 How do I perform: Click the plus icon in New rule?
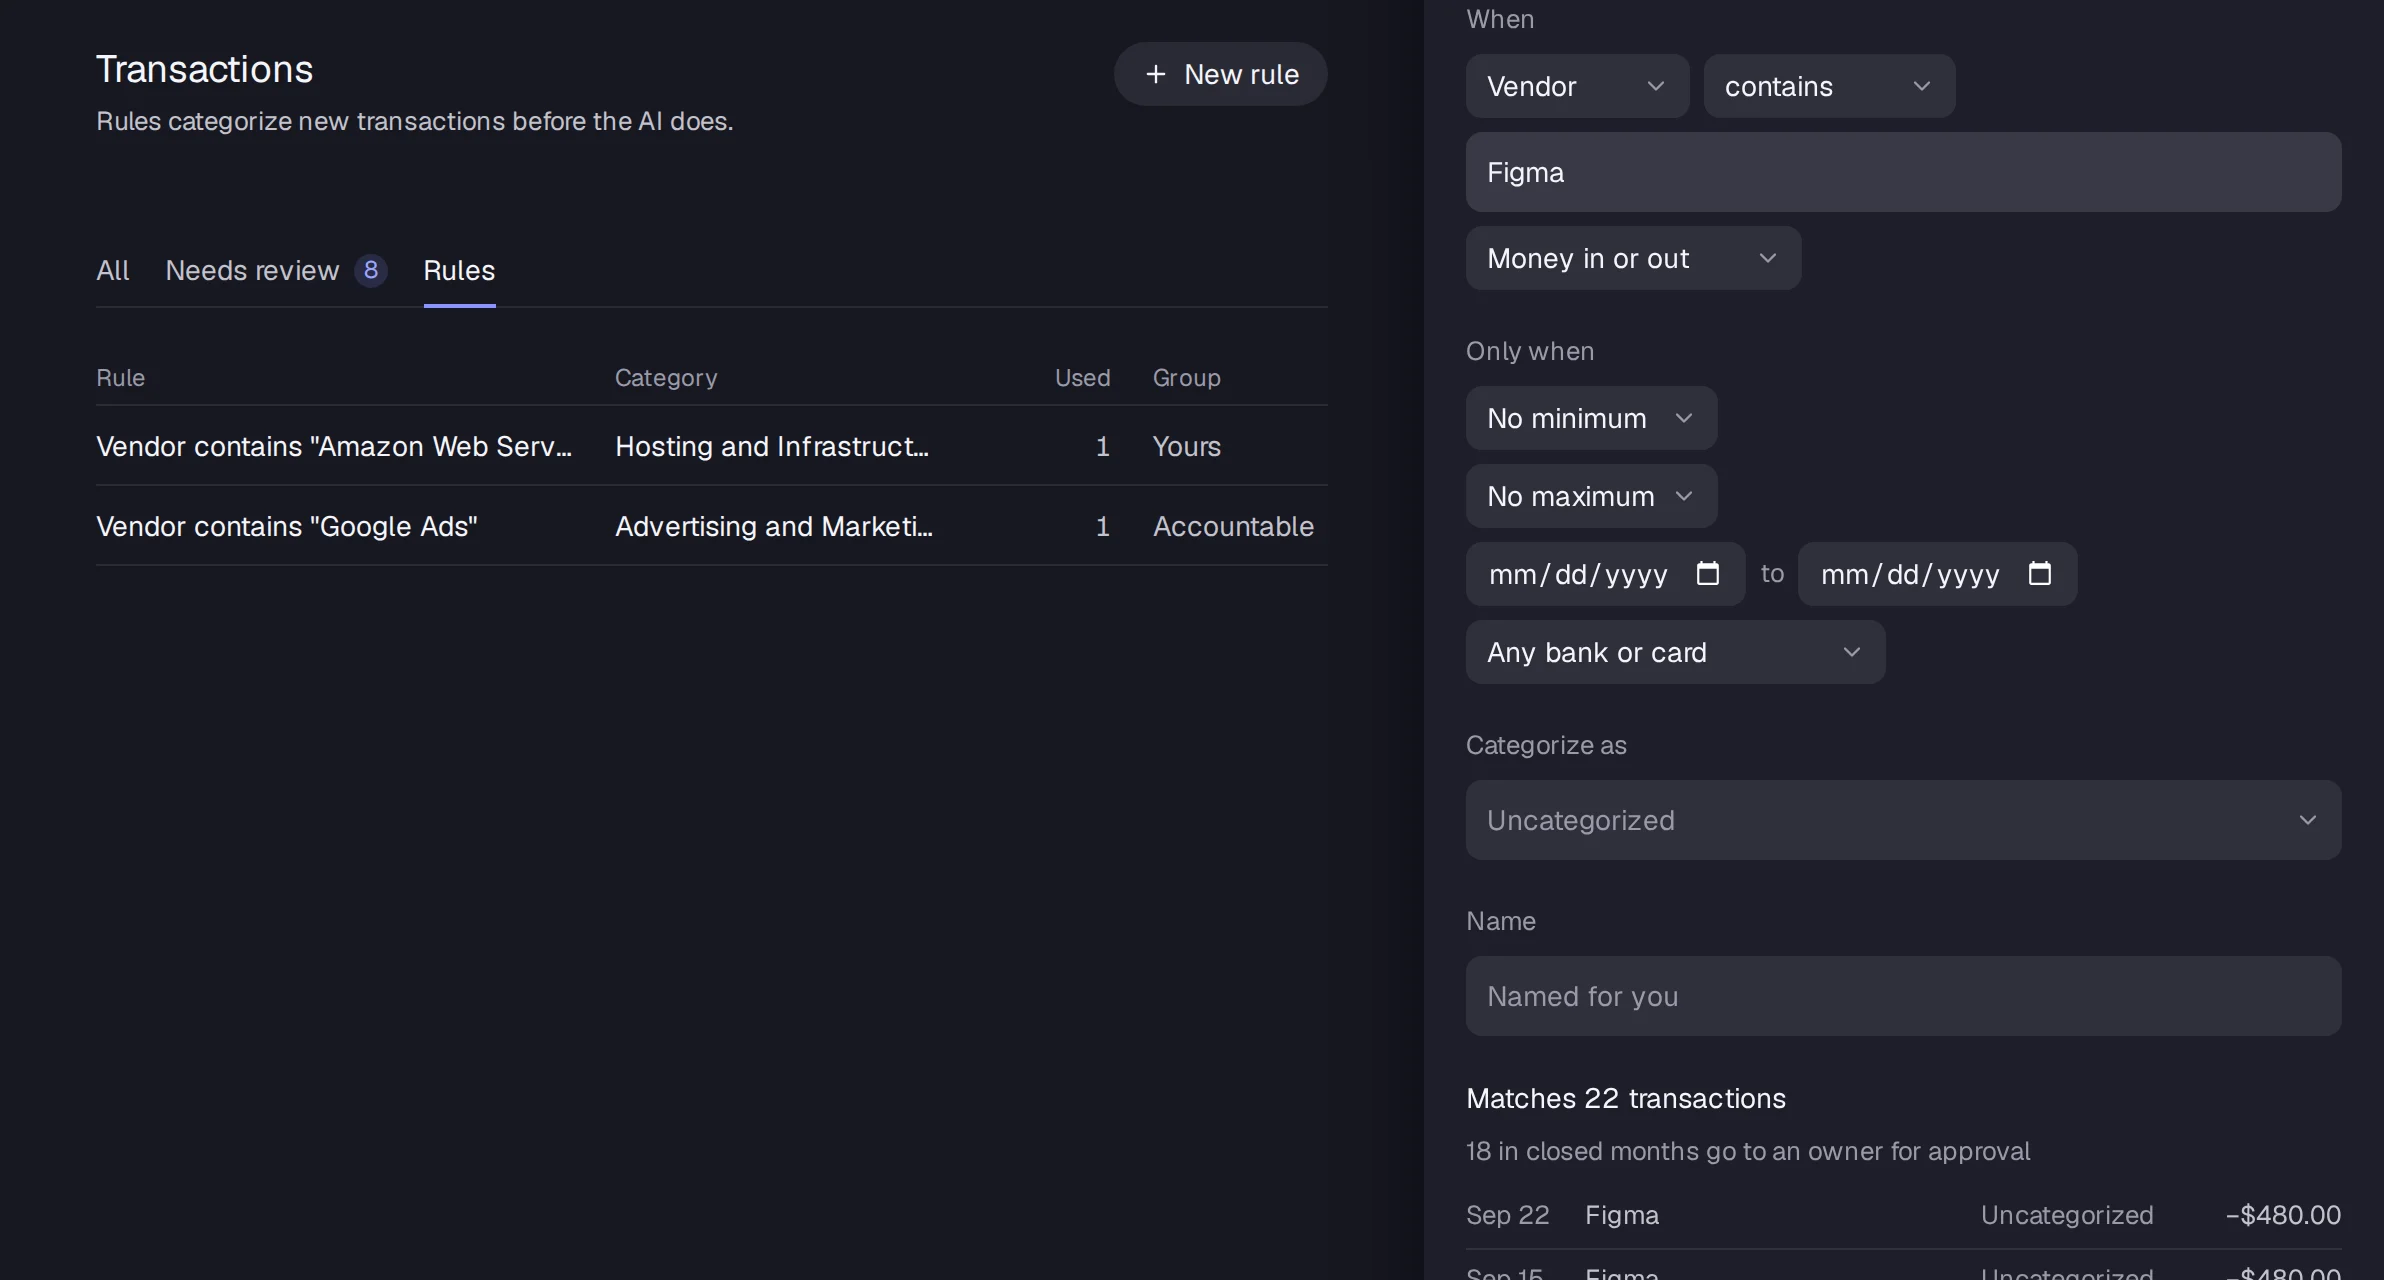[1156, 74]
